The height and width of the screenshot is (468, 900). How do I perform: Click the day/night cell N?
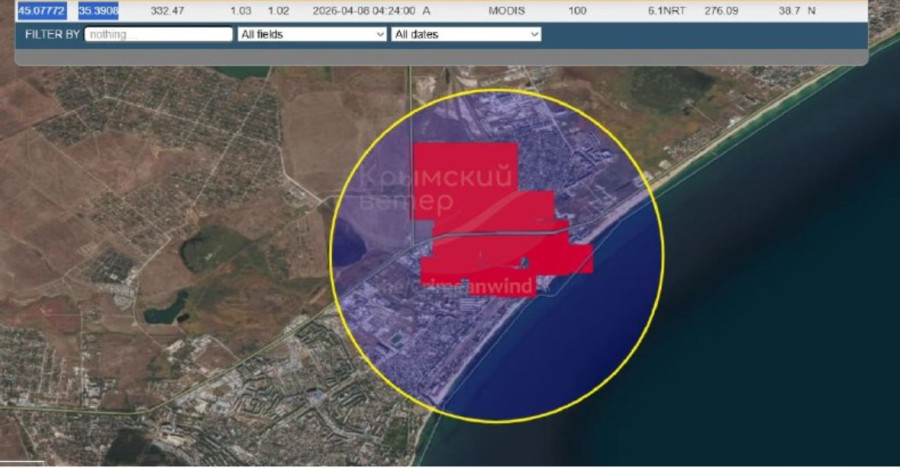click(811, 10)
